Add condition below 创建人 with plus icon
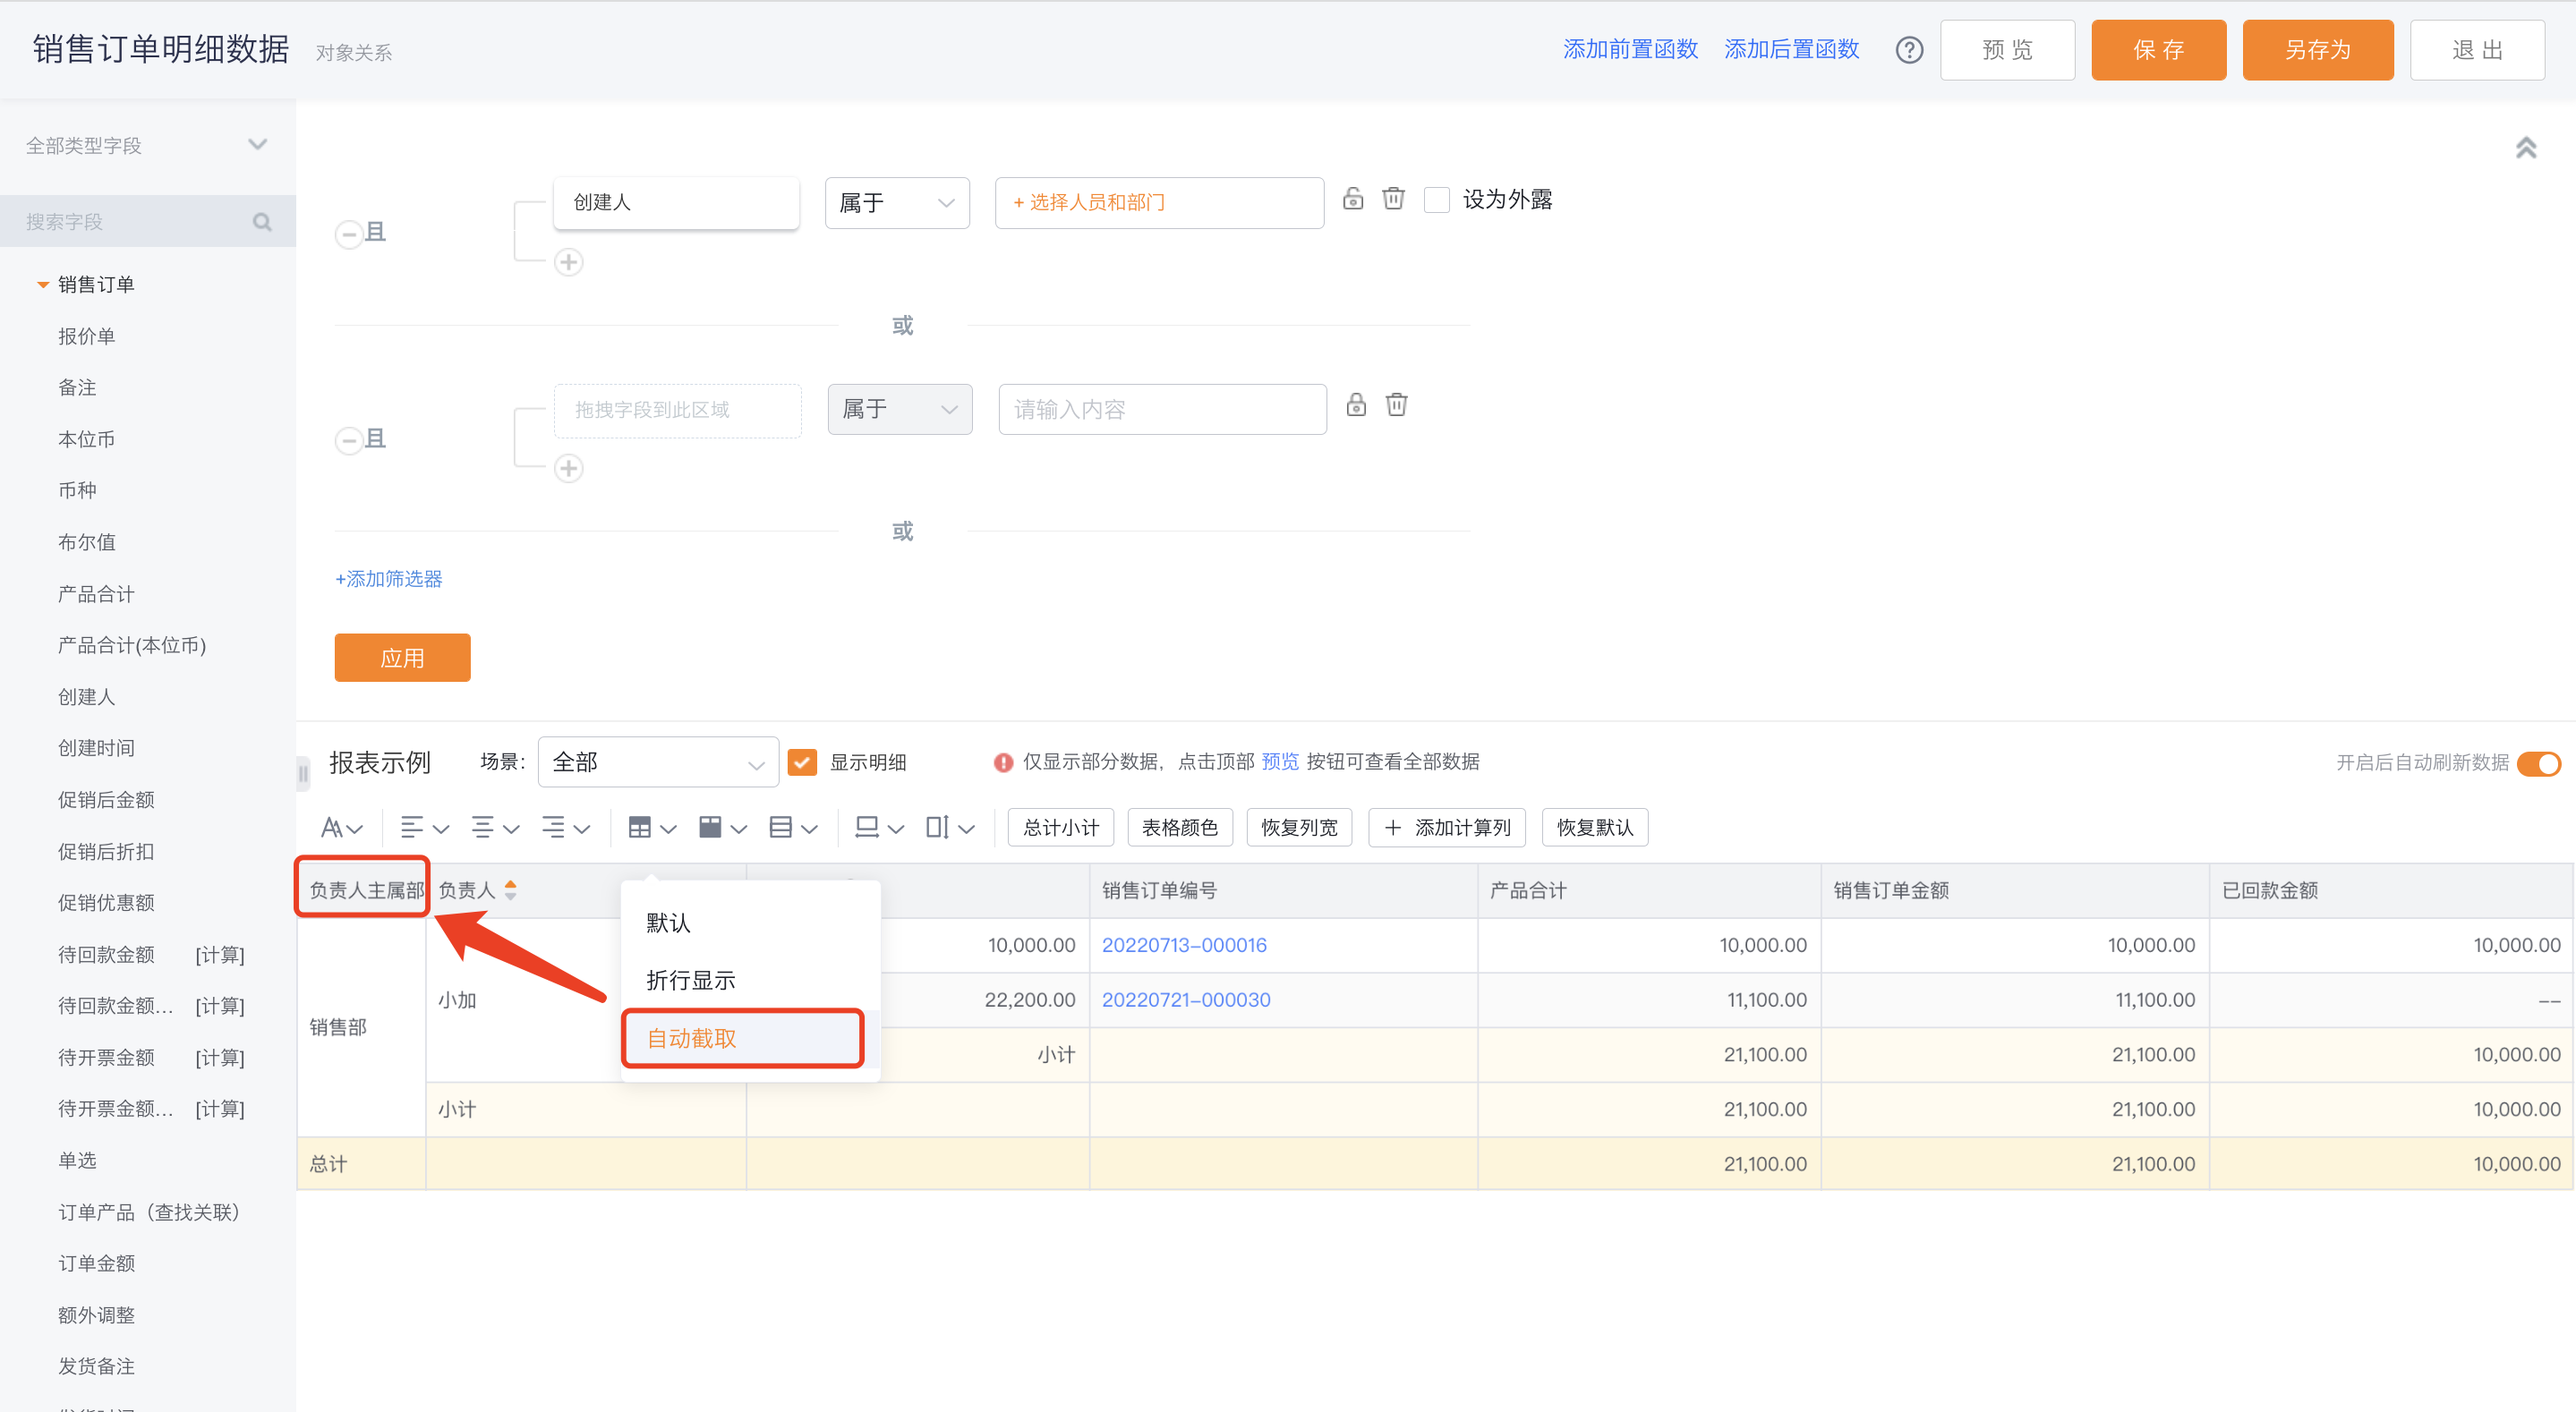Viewport: 2576px width, 1412px height. pyautogui.click(x=569, y=262)
